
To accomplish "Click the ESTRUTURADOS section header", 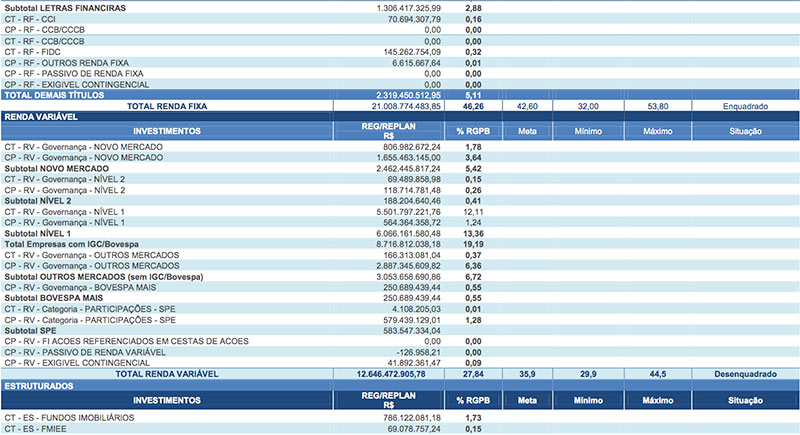I will 40,385.
